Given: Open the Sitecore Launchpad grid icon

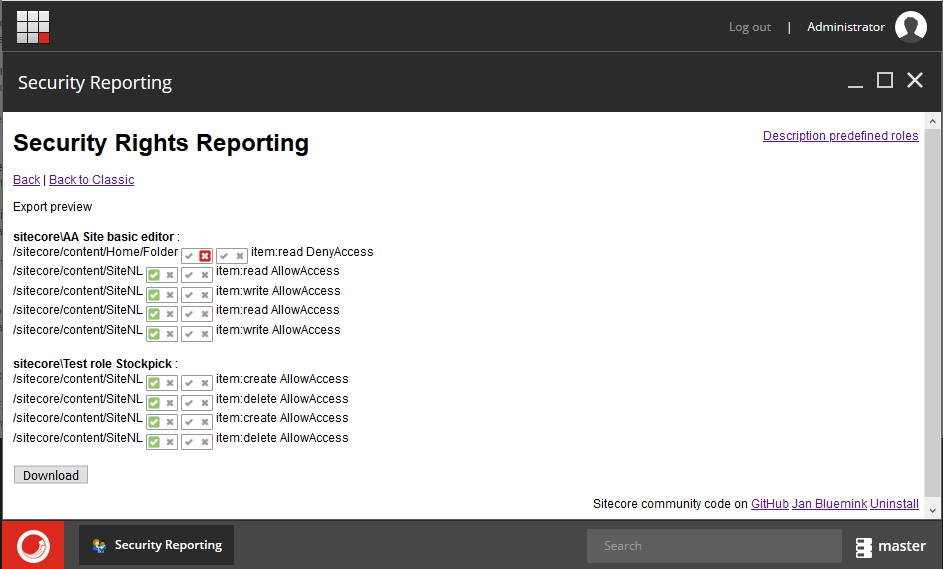Looking at the screenshot, I should pyautogui.click(x=33, y=27).
